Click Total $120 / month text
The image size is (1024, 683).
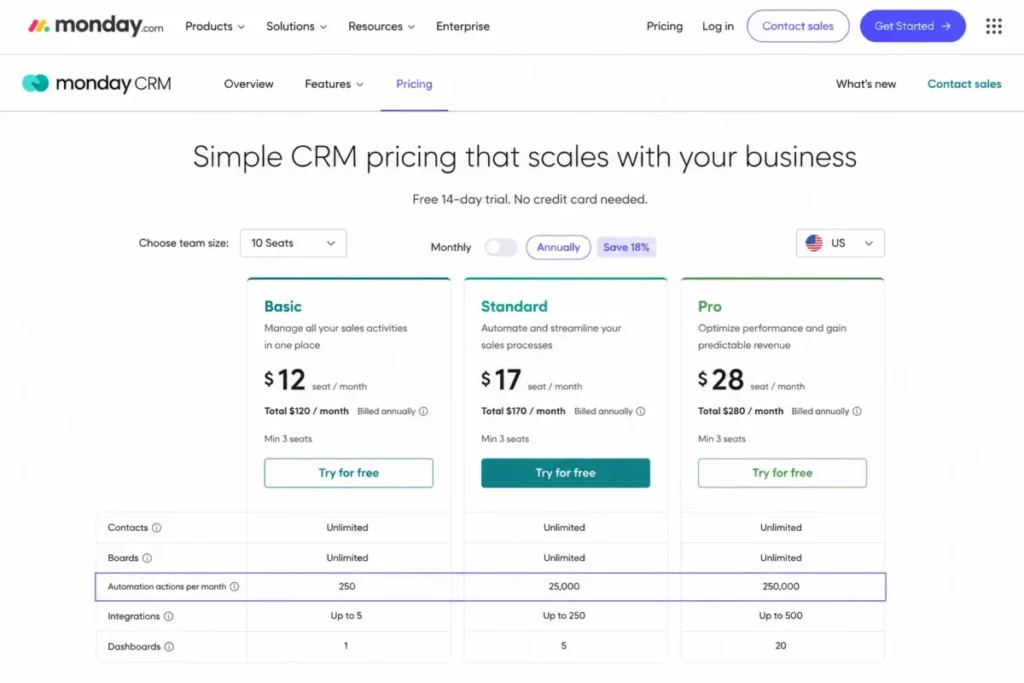click(x=306, y=411)
